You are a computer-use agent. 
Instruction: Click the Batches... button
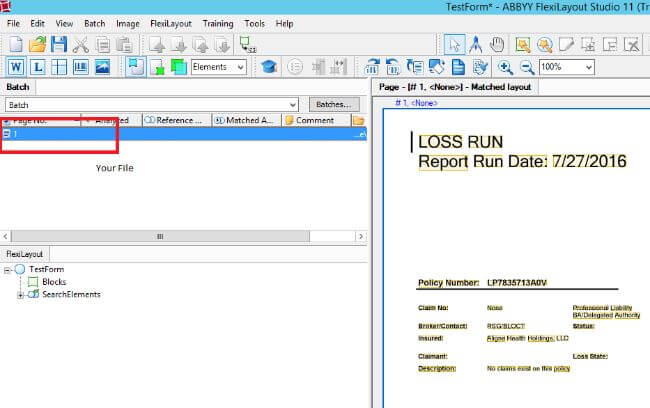(334, 104)
